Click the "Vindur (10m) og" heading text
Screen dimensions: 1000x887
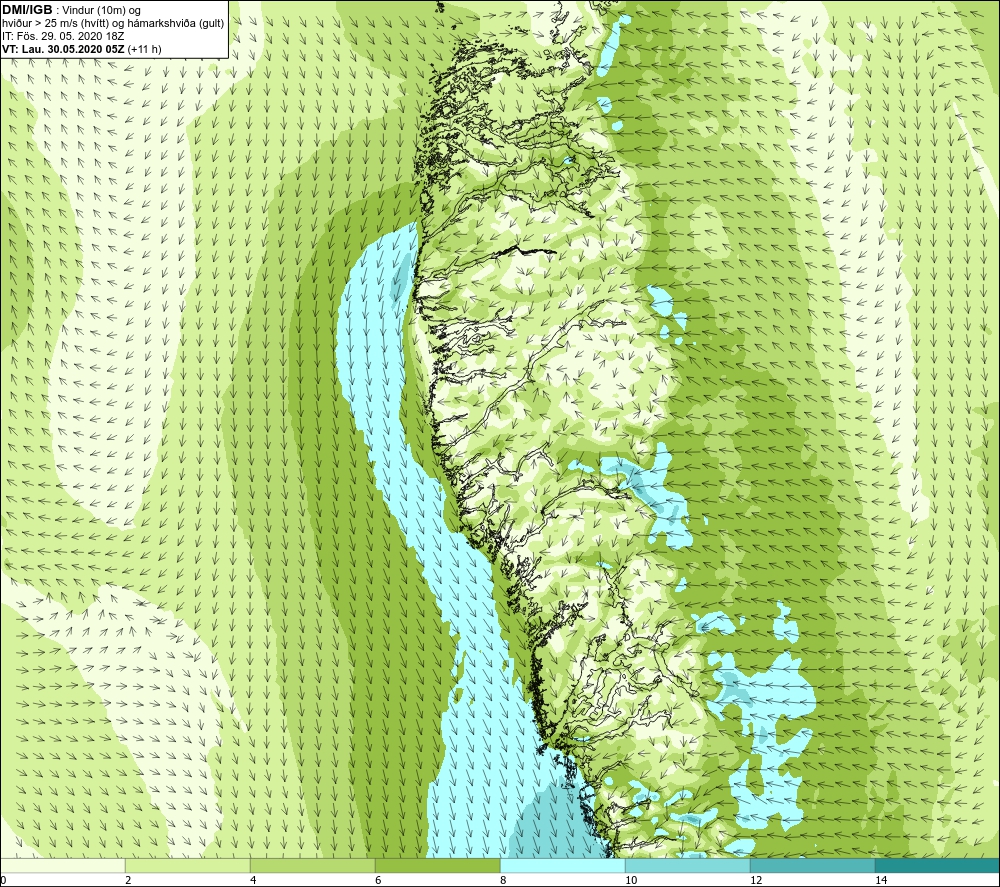click(x=101, y=11)
